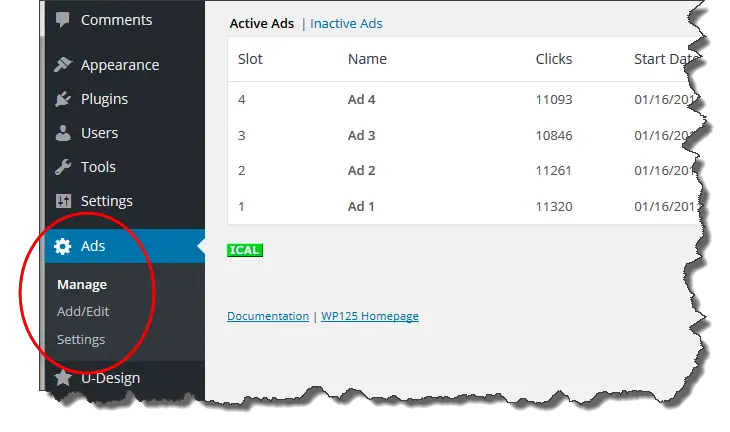Screen dimensions: 730x432
Task: Open Add/Edit under the Ads menu
Action: 83,311
